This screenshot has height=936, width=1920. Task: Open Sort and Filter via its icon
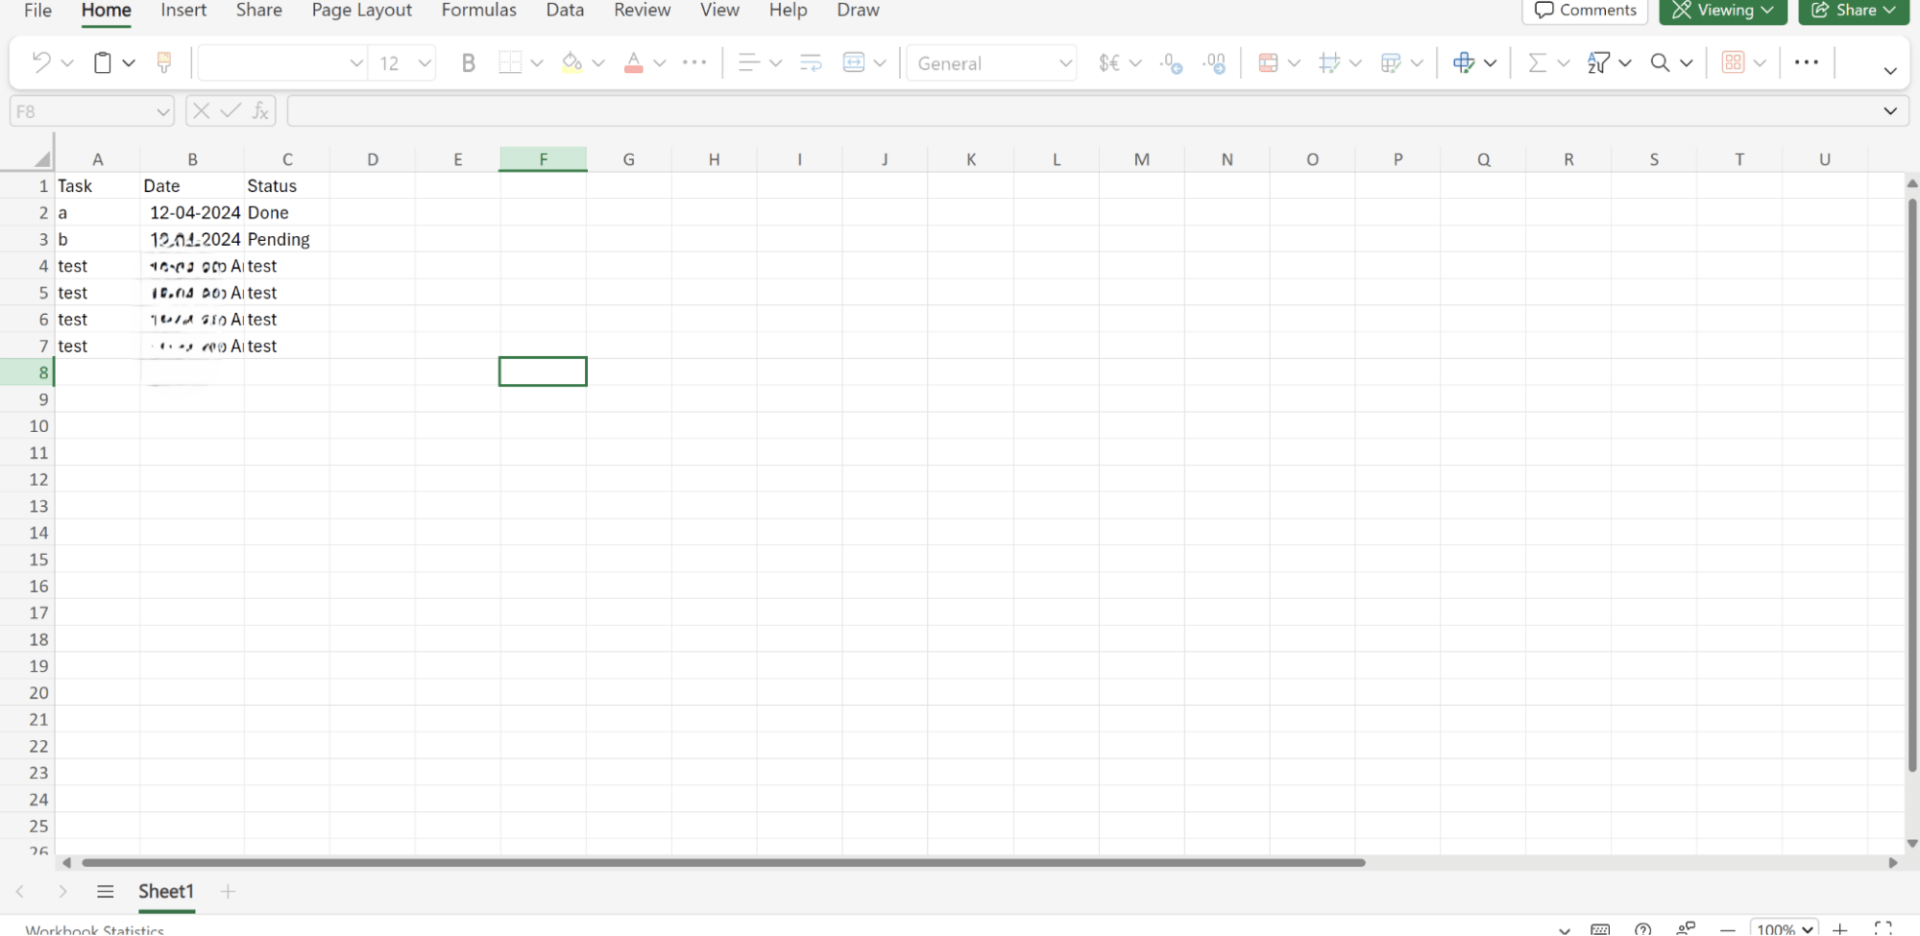pos(1601,62)
